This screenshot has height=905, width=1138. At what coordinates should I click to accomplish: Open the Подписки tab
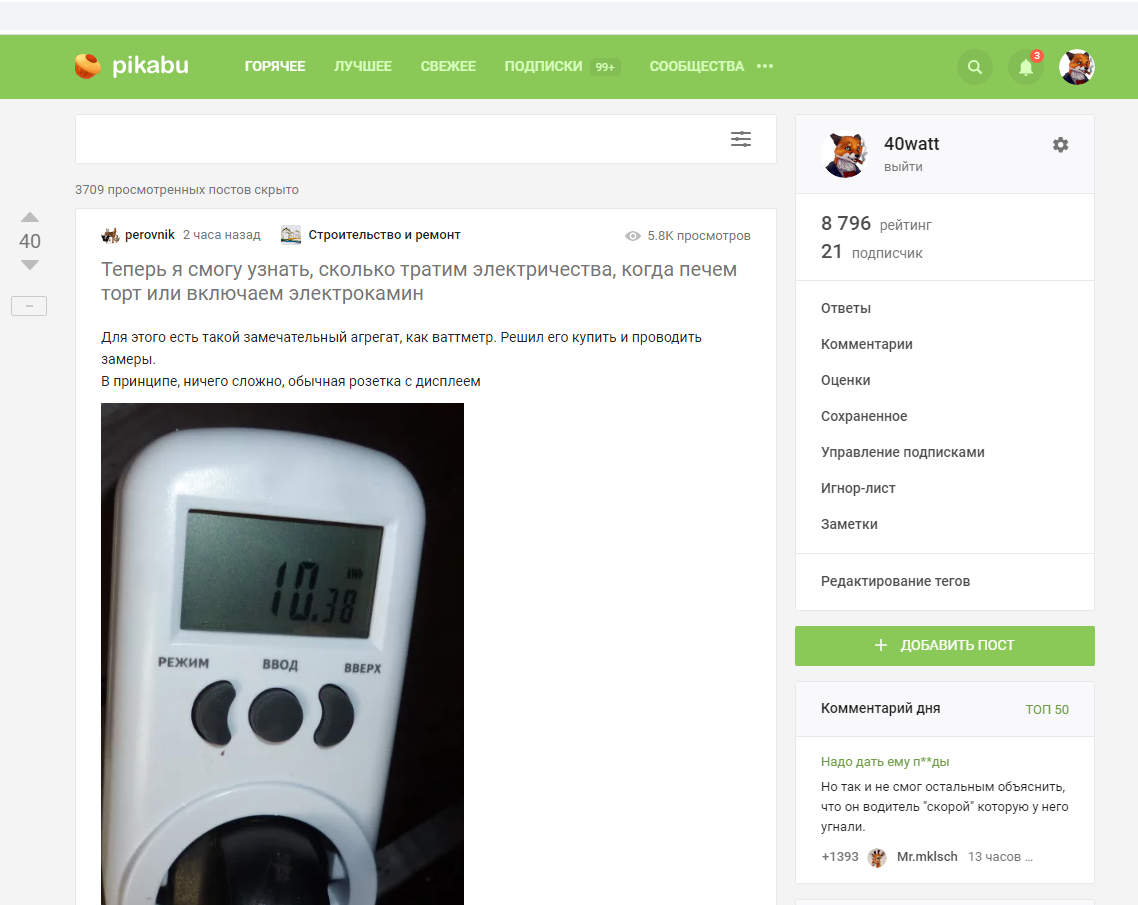543,66
